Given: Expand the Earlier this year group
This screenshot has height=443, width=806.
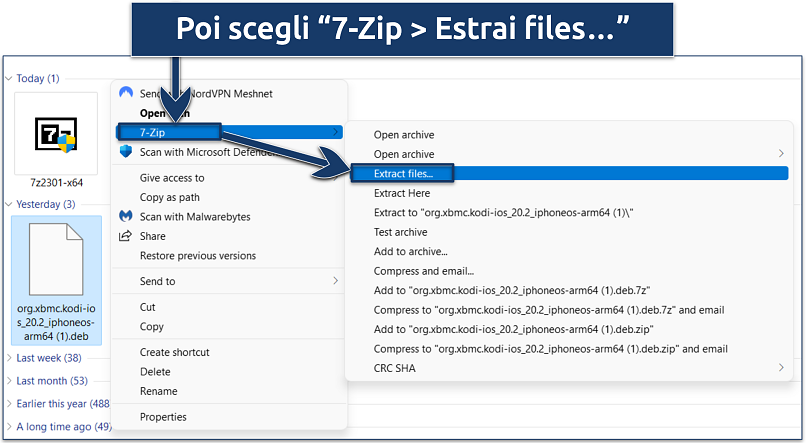Looking at the screenshot, I should [9, 404].
